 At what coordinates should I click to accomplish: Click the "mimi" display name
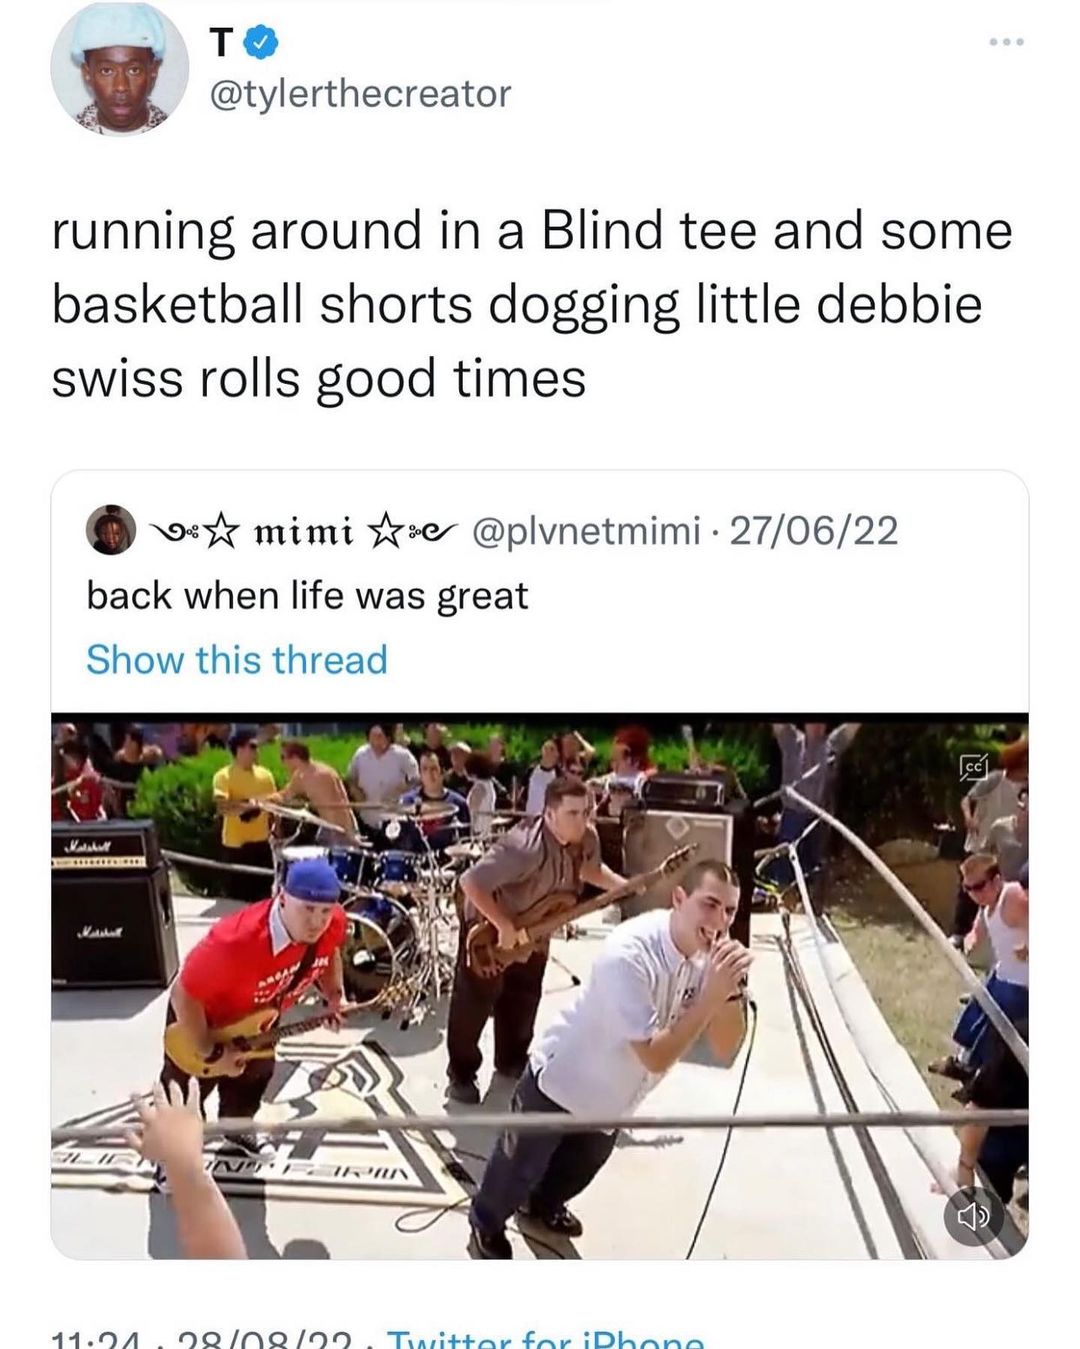pyautogui.click(x=303, y=531)
